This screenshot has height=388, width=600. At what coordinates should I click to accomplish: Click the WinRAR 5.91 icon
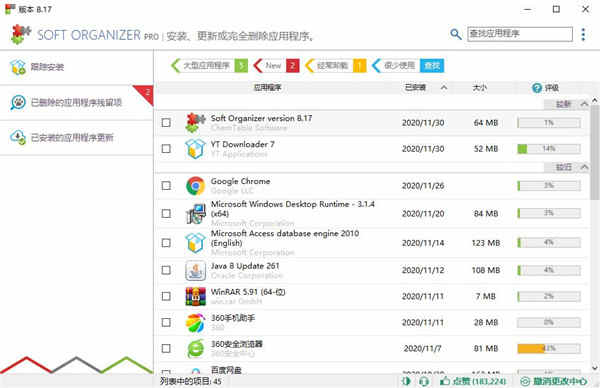196,296
